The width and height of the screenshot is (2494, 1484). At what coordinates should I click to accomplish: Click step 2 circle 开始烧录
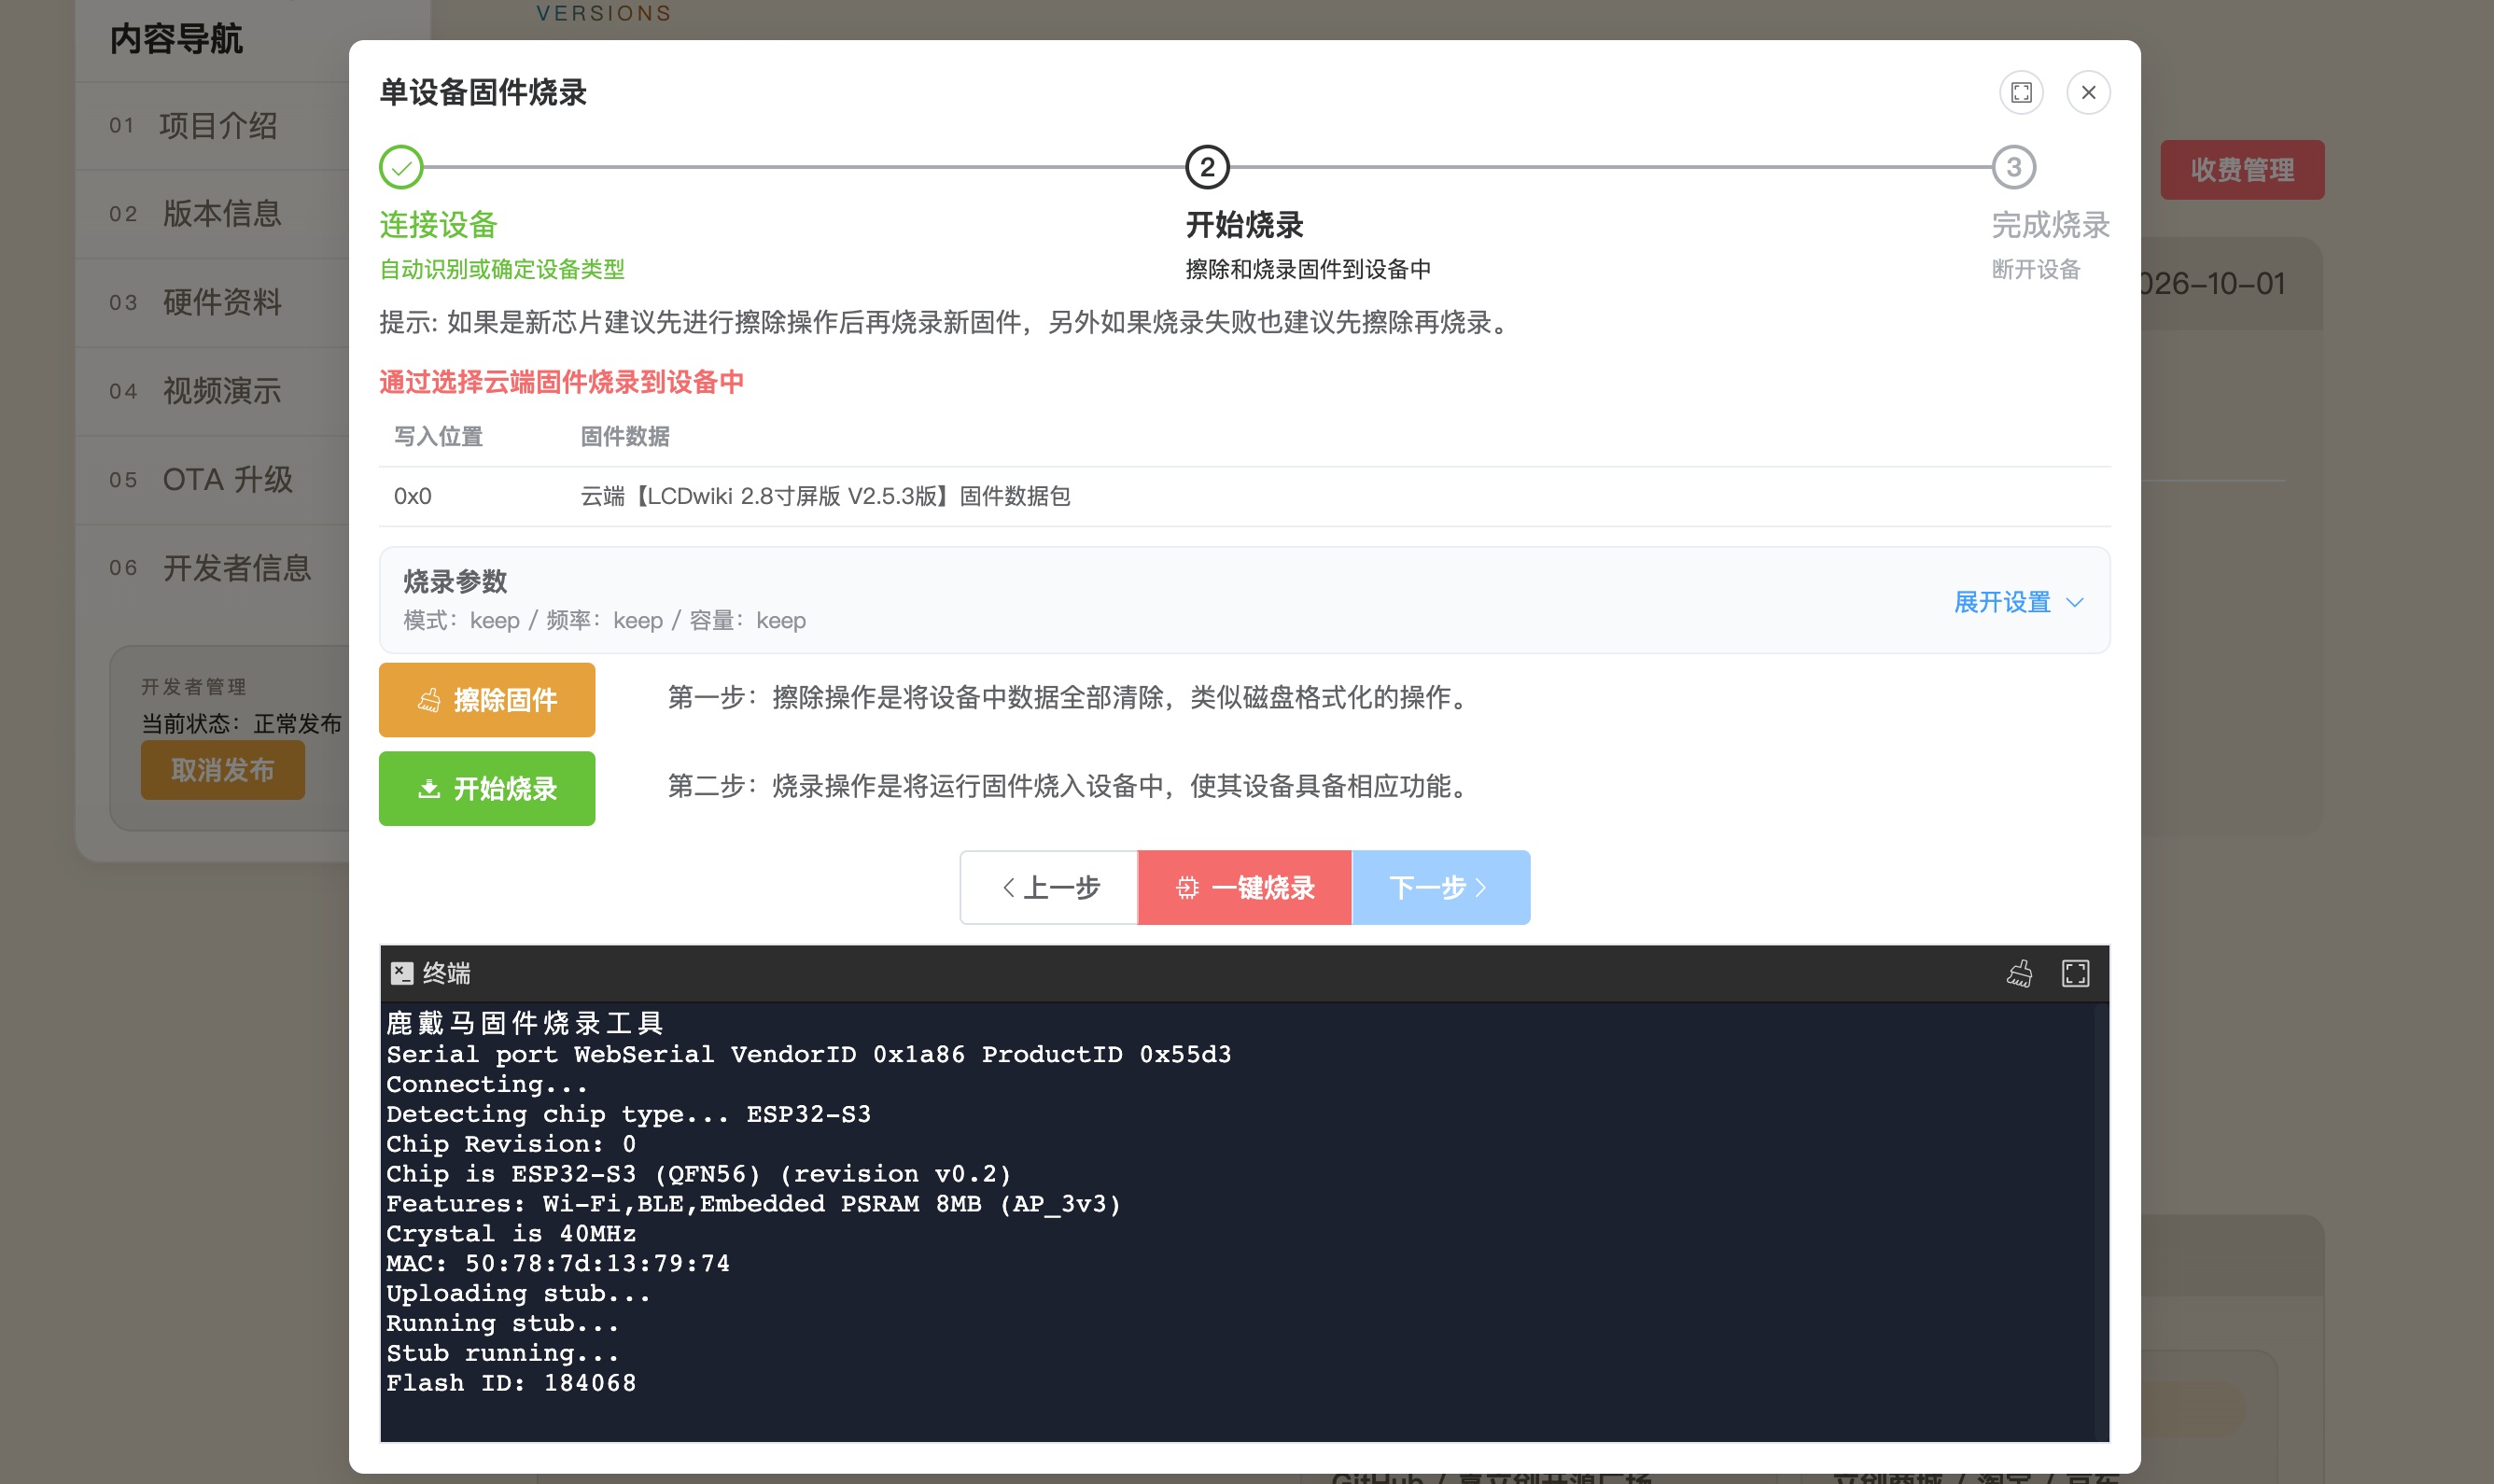point(1207,167)
